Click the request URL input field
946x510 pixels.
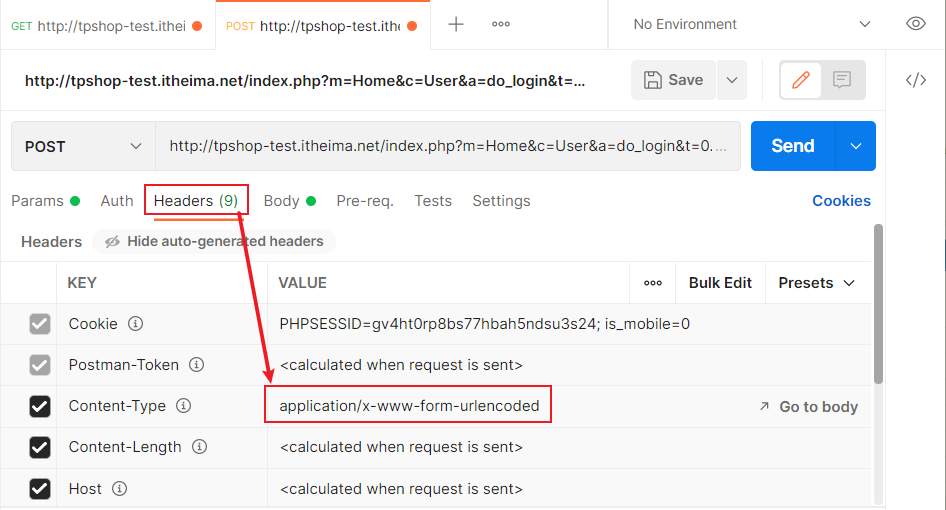447,146
